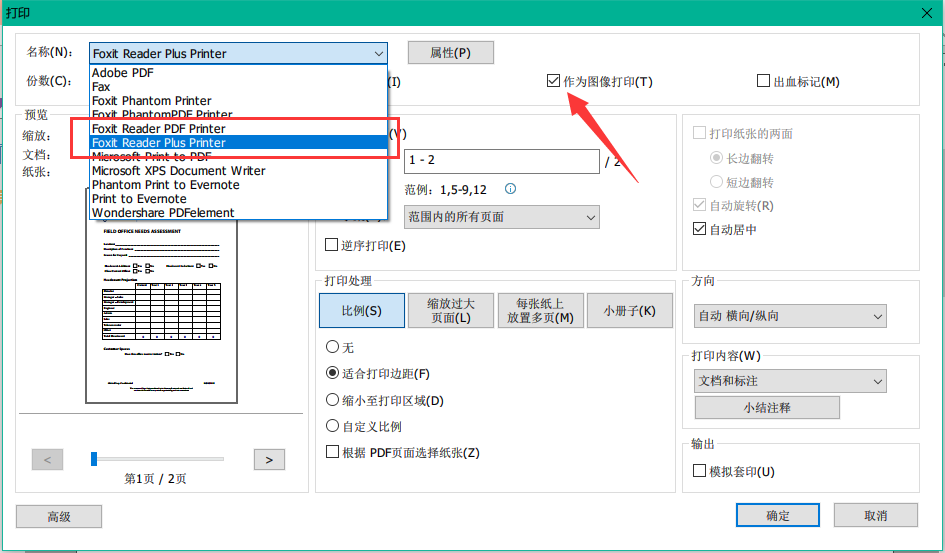The height and width of the screenshot is (553, 945).
Task: Toggle the auto-center checkbox
Action: pos(699,229)
